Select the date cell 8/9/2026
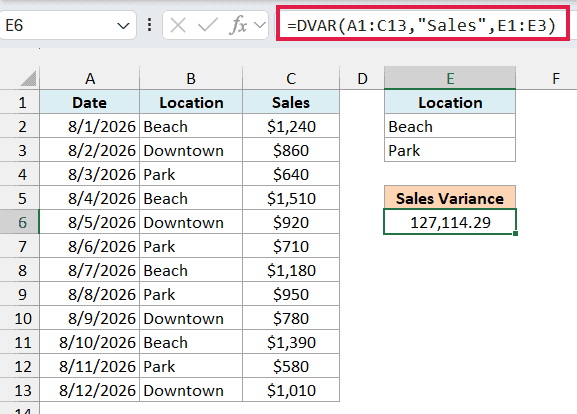The image size is (577, 414). tap(89, 318)
